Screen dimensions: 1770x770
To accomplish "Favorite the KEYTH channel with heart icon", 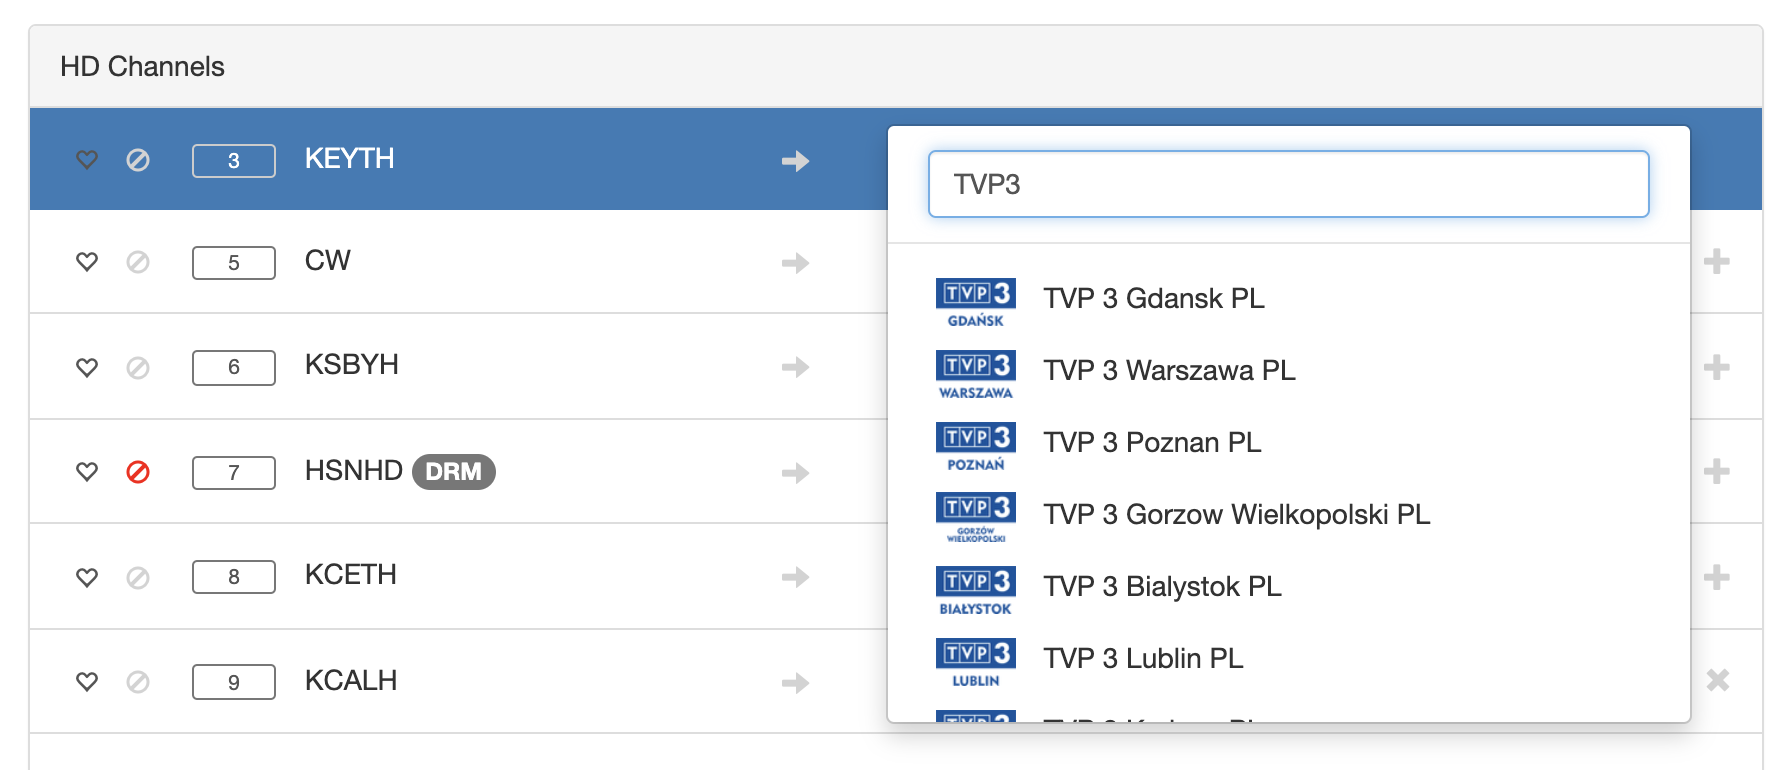I will [x=87, y=160].
